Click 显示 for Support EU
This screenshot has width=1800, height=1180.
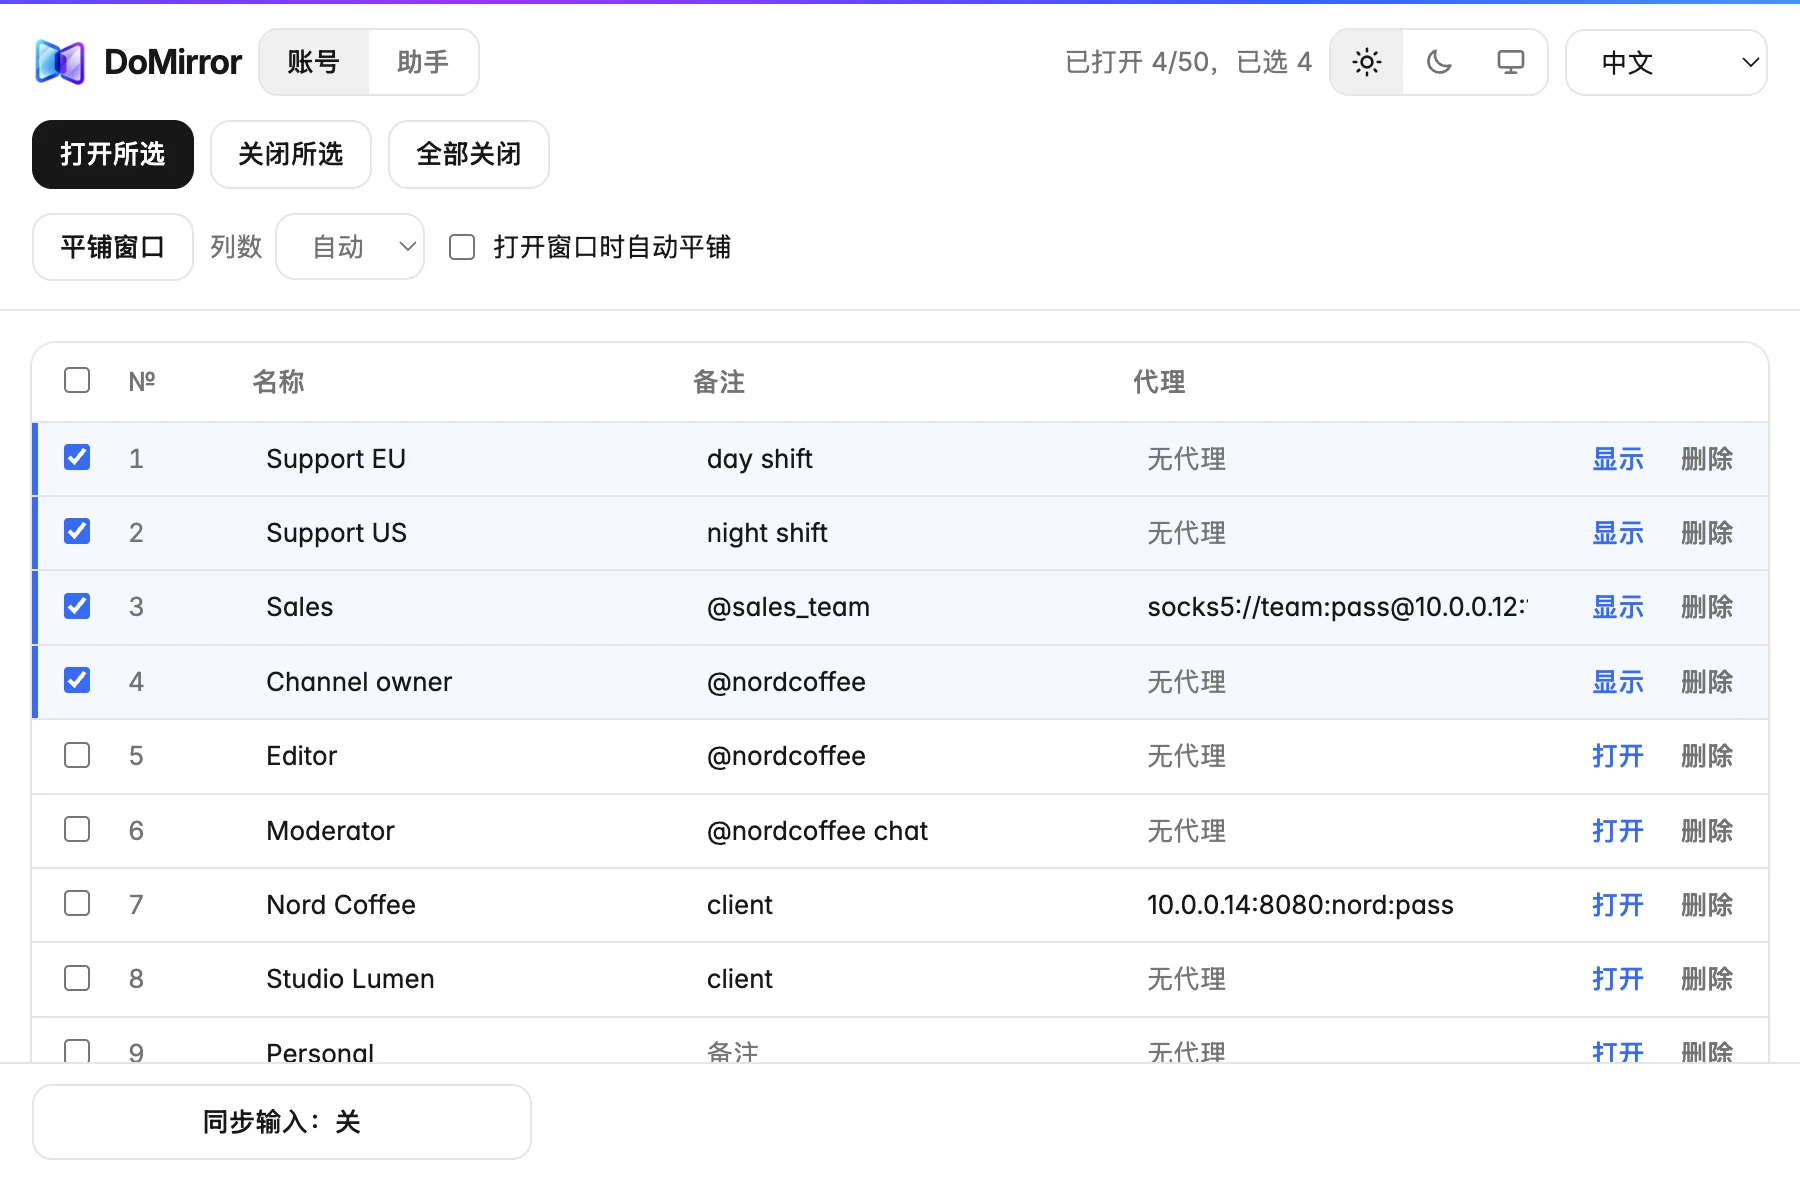[x=1618, y=459]
